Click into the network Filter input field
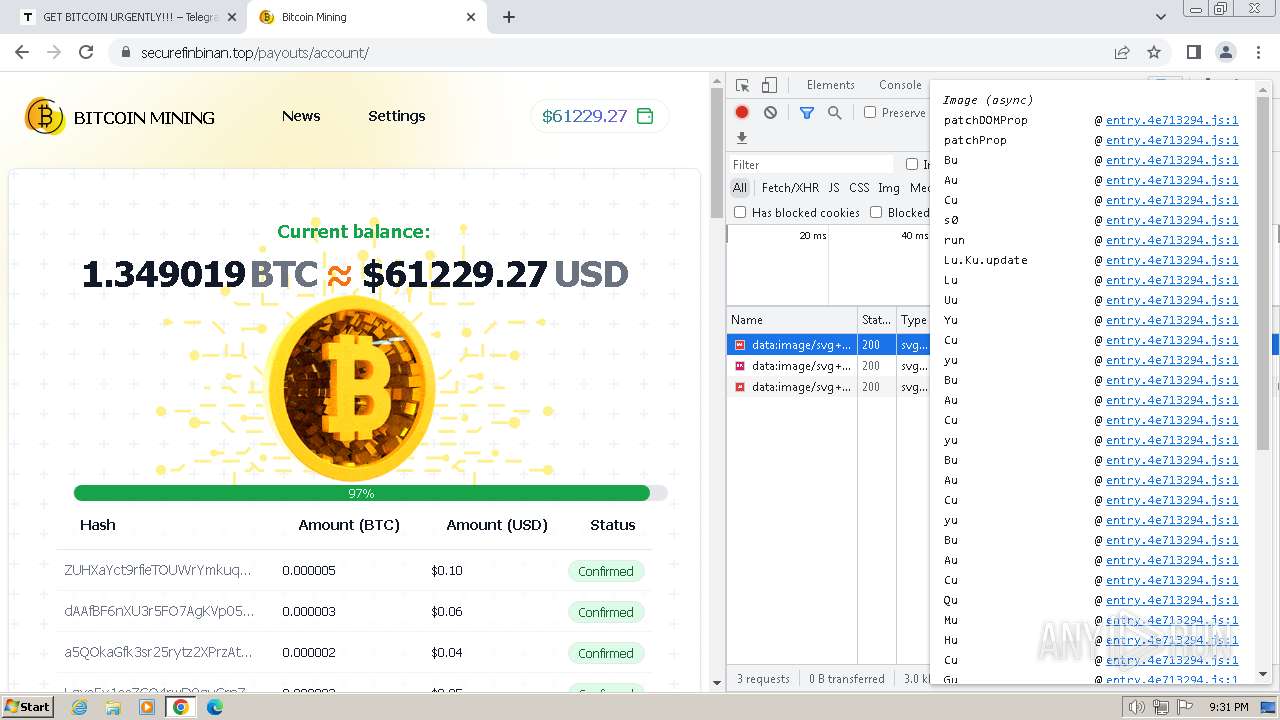 811,164
